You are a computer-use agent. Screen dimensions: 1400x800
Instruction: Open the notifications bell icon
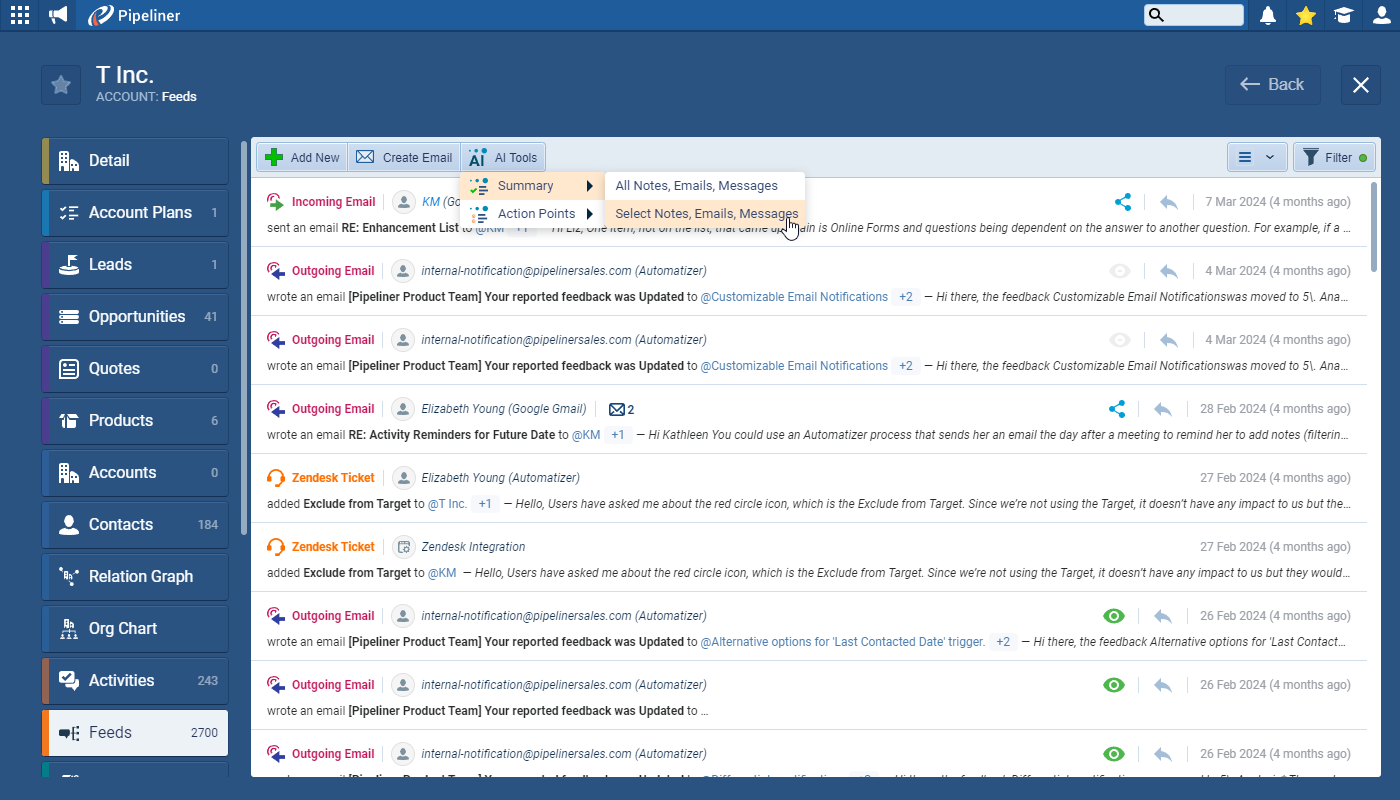[1268, 15]
